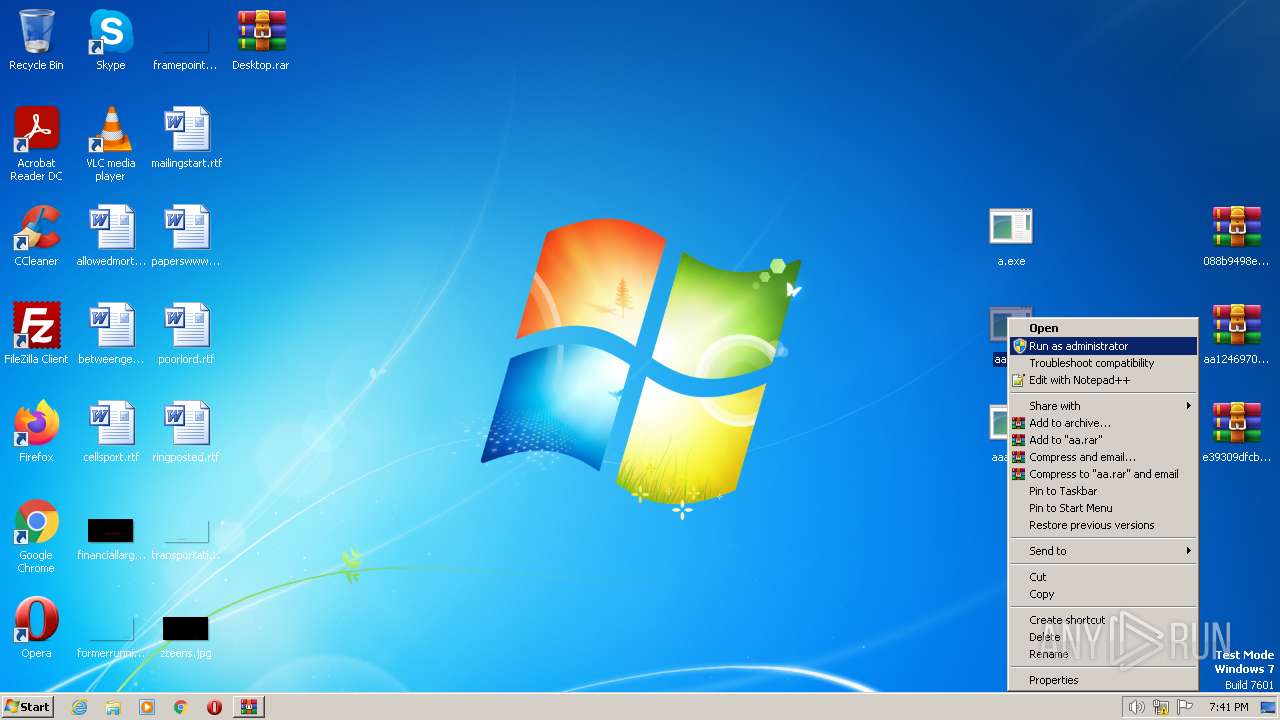Screen dimensions: 1280x720
Task: Expand the Share with submenu
Action: (1102, 406)
